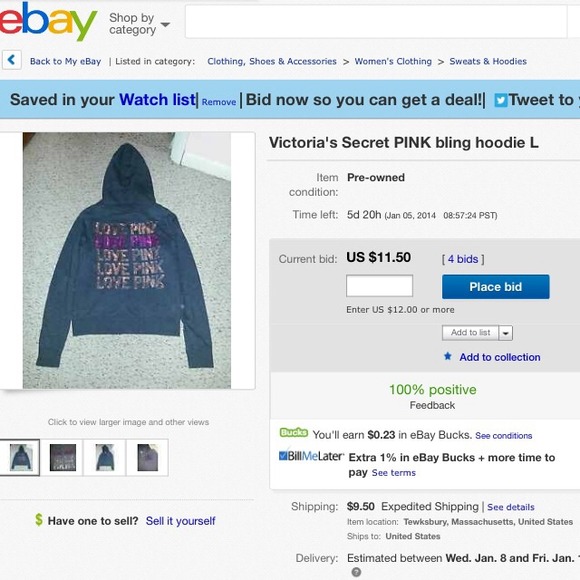Viewport: 580px width, 580px height.
Task: Click the Twitter bird icon
Action: 501,100
